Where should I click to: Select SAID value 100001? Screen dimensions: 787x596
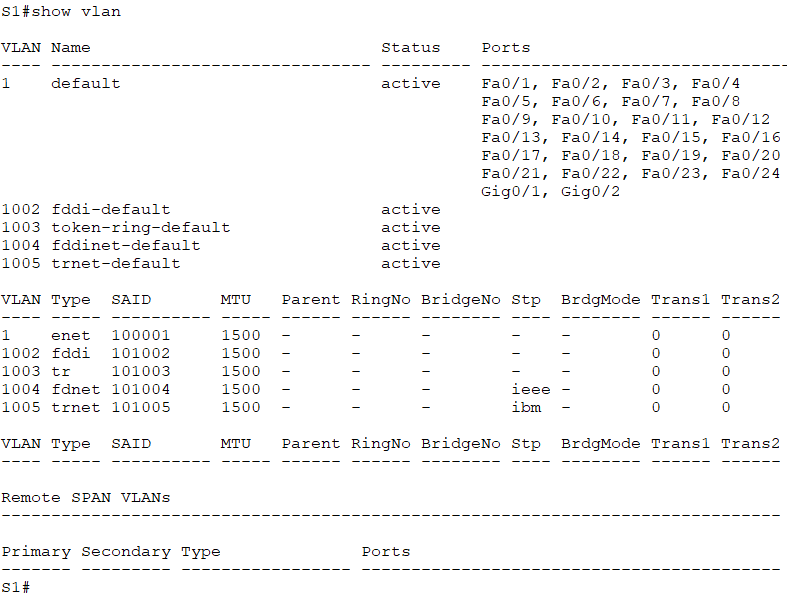141,335
